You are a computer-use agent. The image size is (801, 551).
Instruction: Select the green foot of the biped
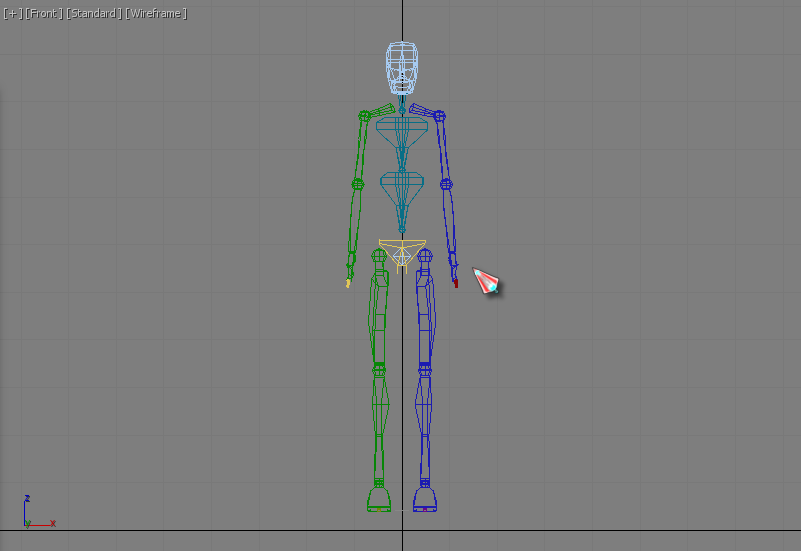379,499
